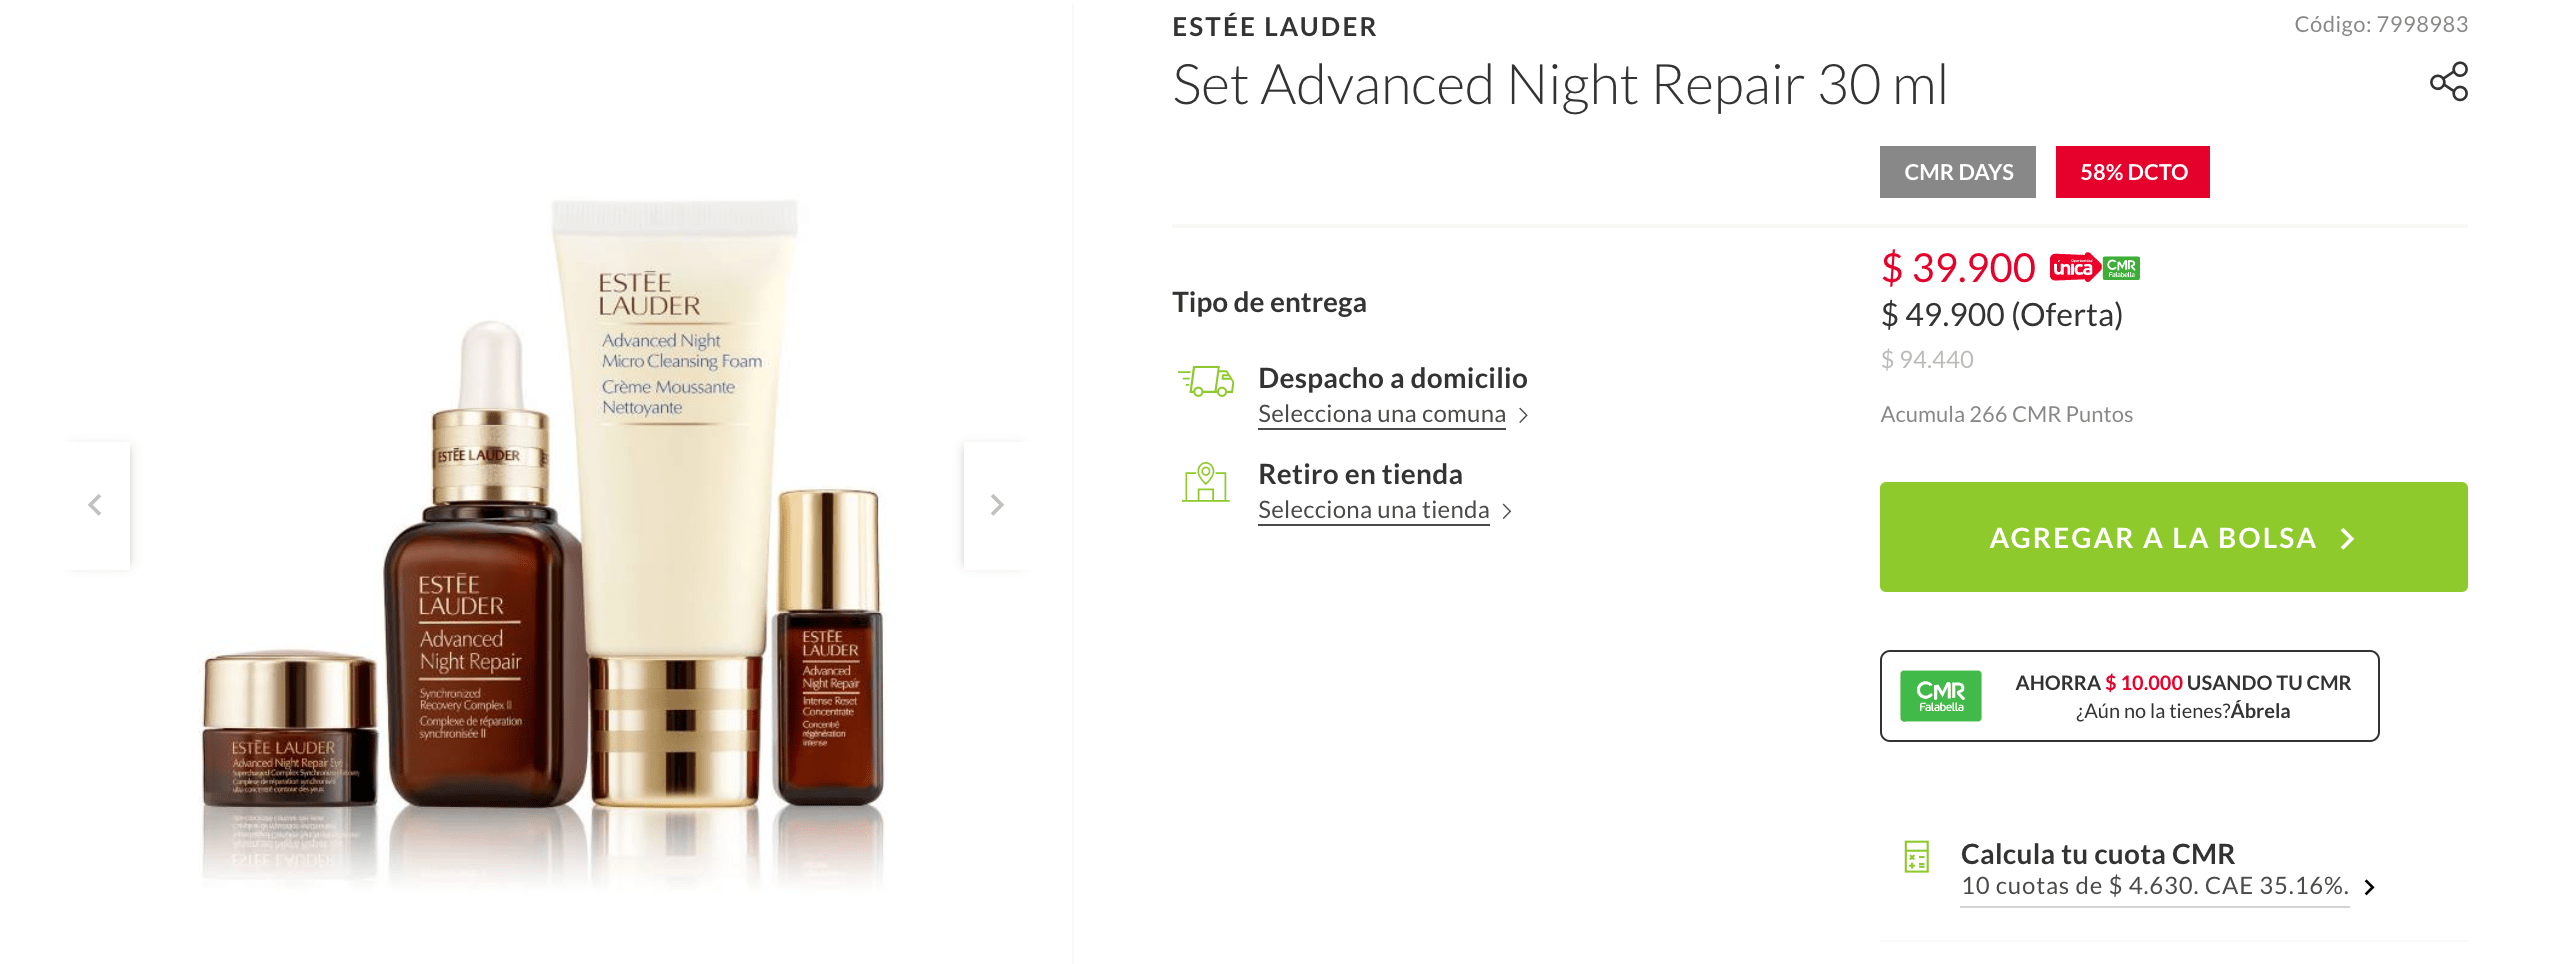Click Despacho a domicilio heading
Viewport: 2554px width, 964px height.
[x=1392, y=378]
